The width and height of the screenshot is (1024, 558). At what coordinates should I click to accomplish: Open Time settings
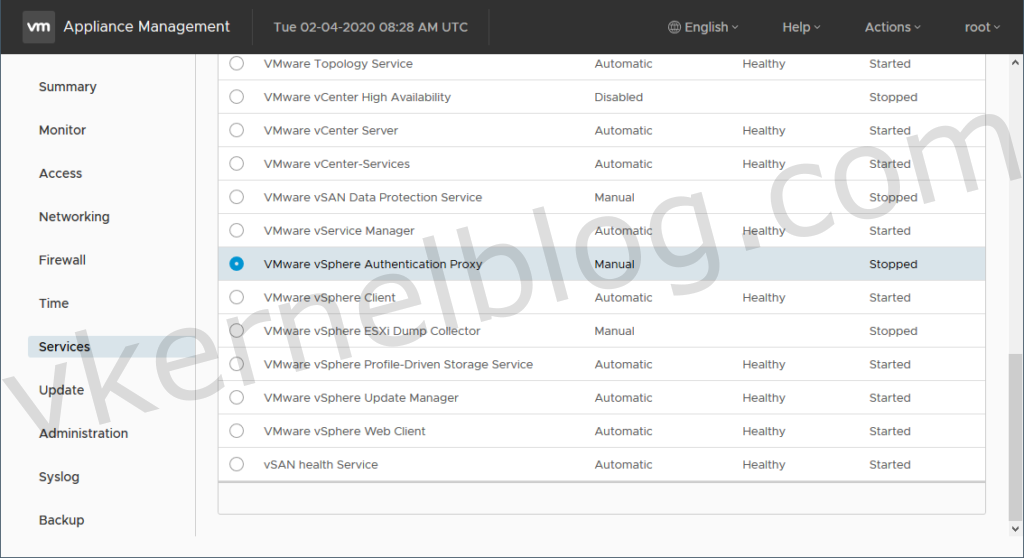click(x=54, y=303)
